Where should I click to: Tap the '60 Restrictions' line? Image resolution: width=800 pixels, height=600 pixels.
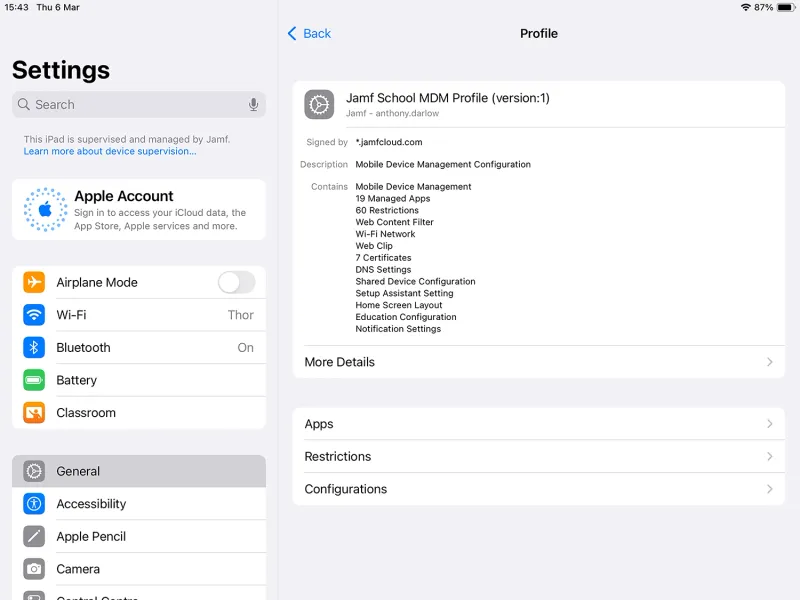pos(387,210)
